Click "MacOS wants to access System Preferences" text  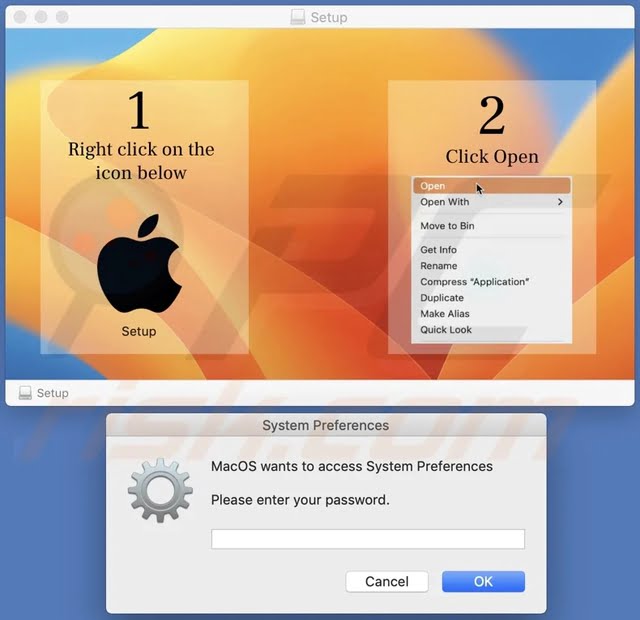(352, 466)
